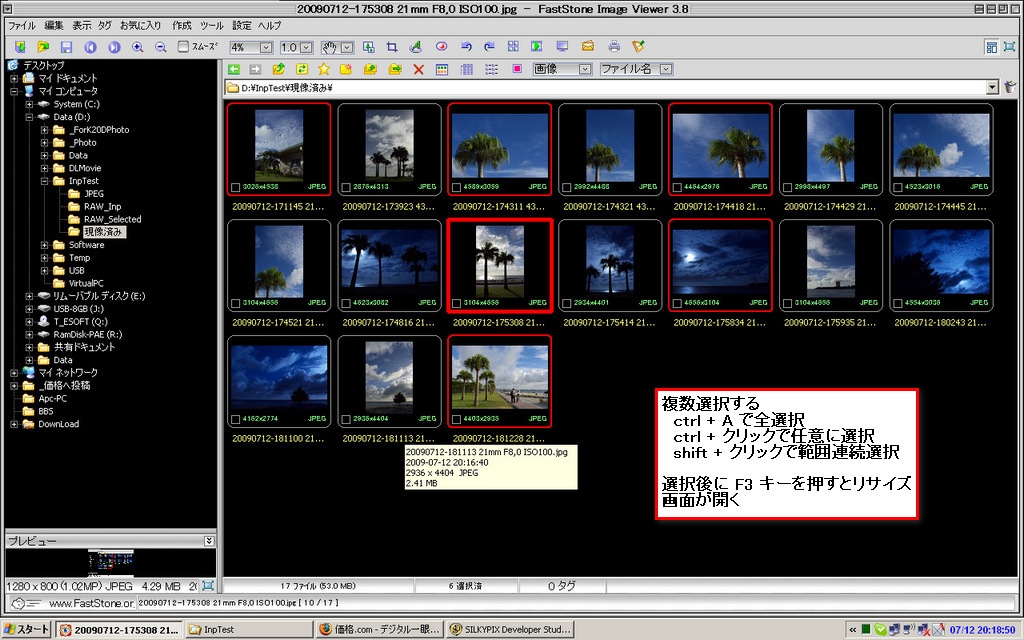Click the Save (floppy disk) icon
The height and width of the screenshot is (640, 1024).
(x=66, y=47)
